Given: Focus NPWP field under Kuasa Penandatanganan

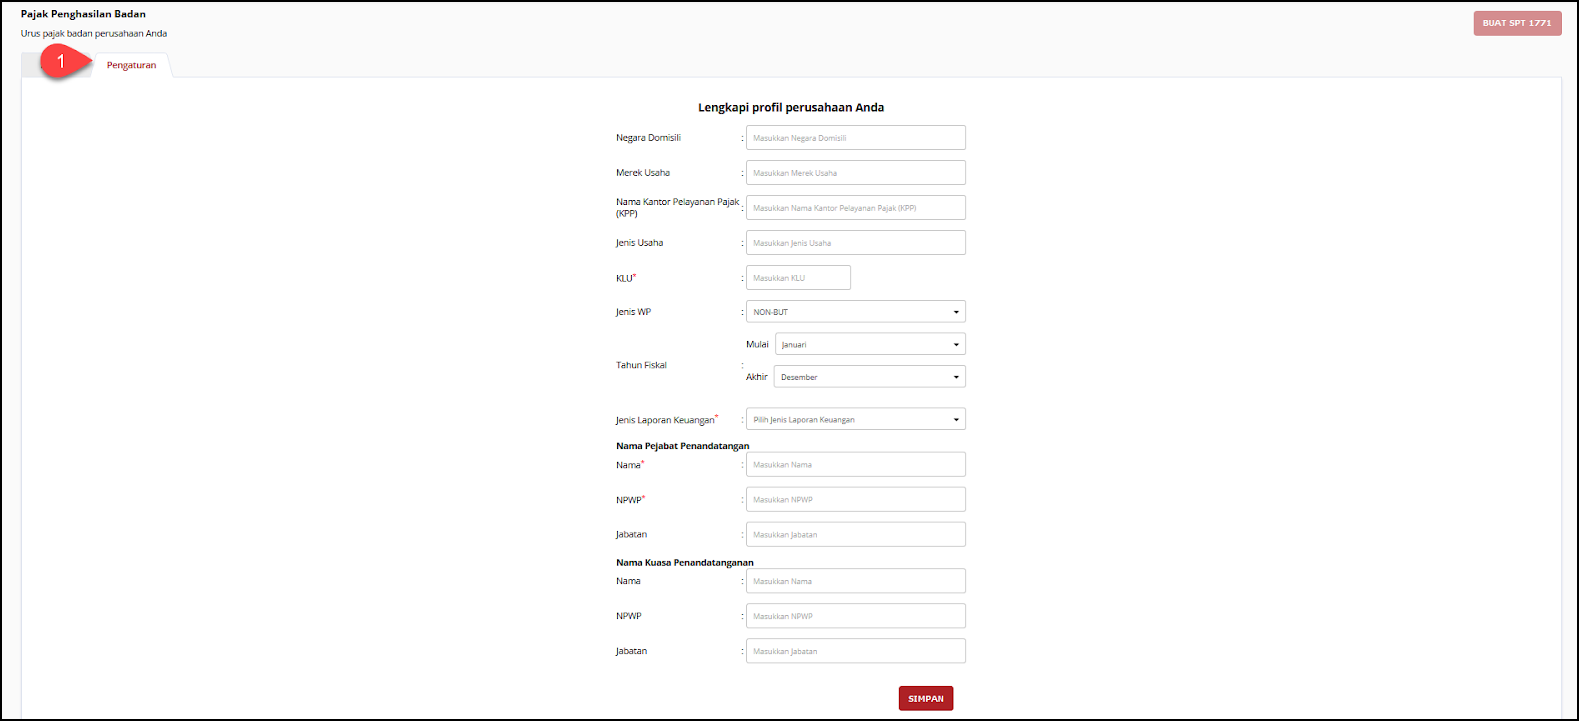Looking at the screenshot, I should pyautogui.click(x=855, y=616).
